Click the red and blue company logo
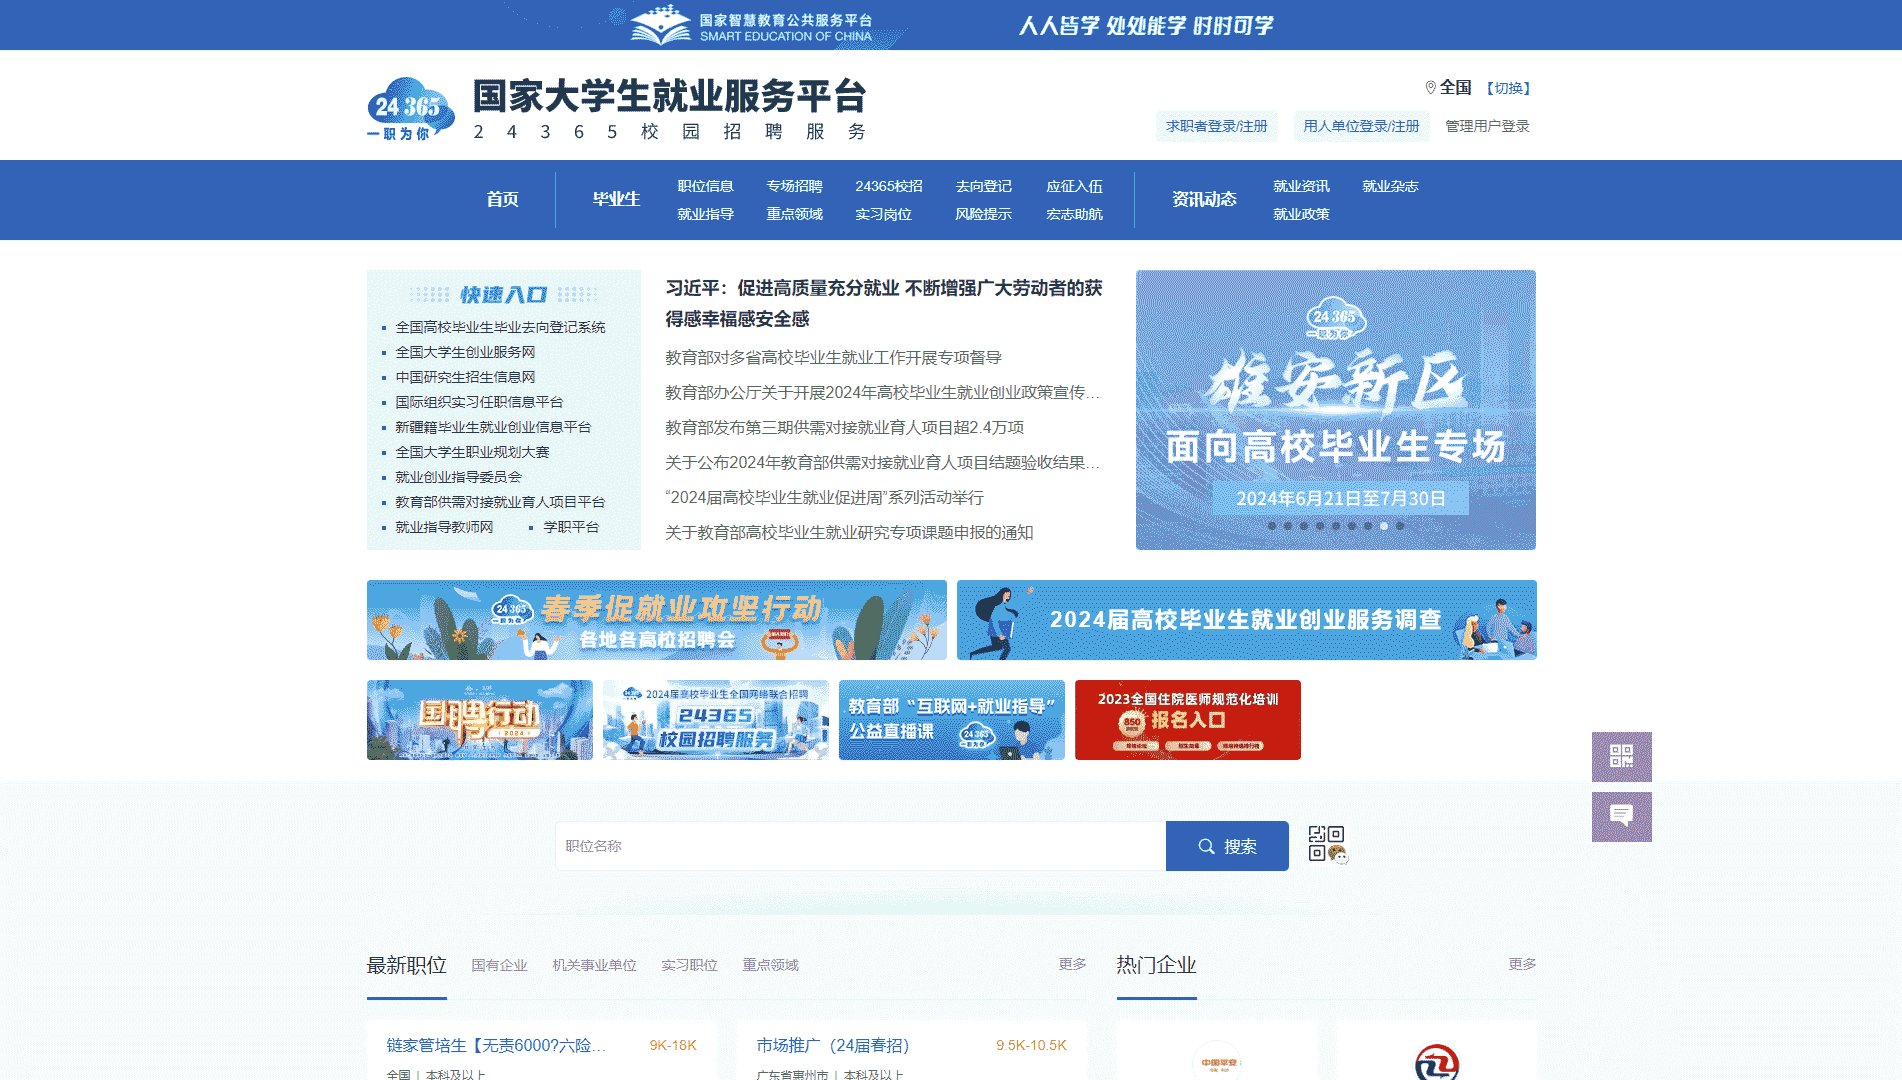 click(x=1437, y=1062)
